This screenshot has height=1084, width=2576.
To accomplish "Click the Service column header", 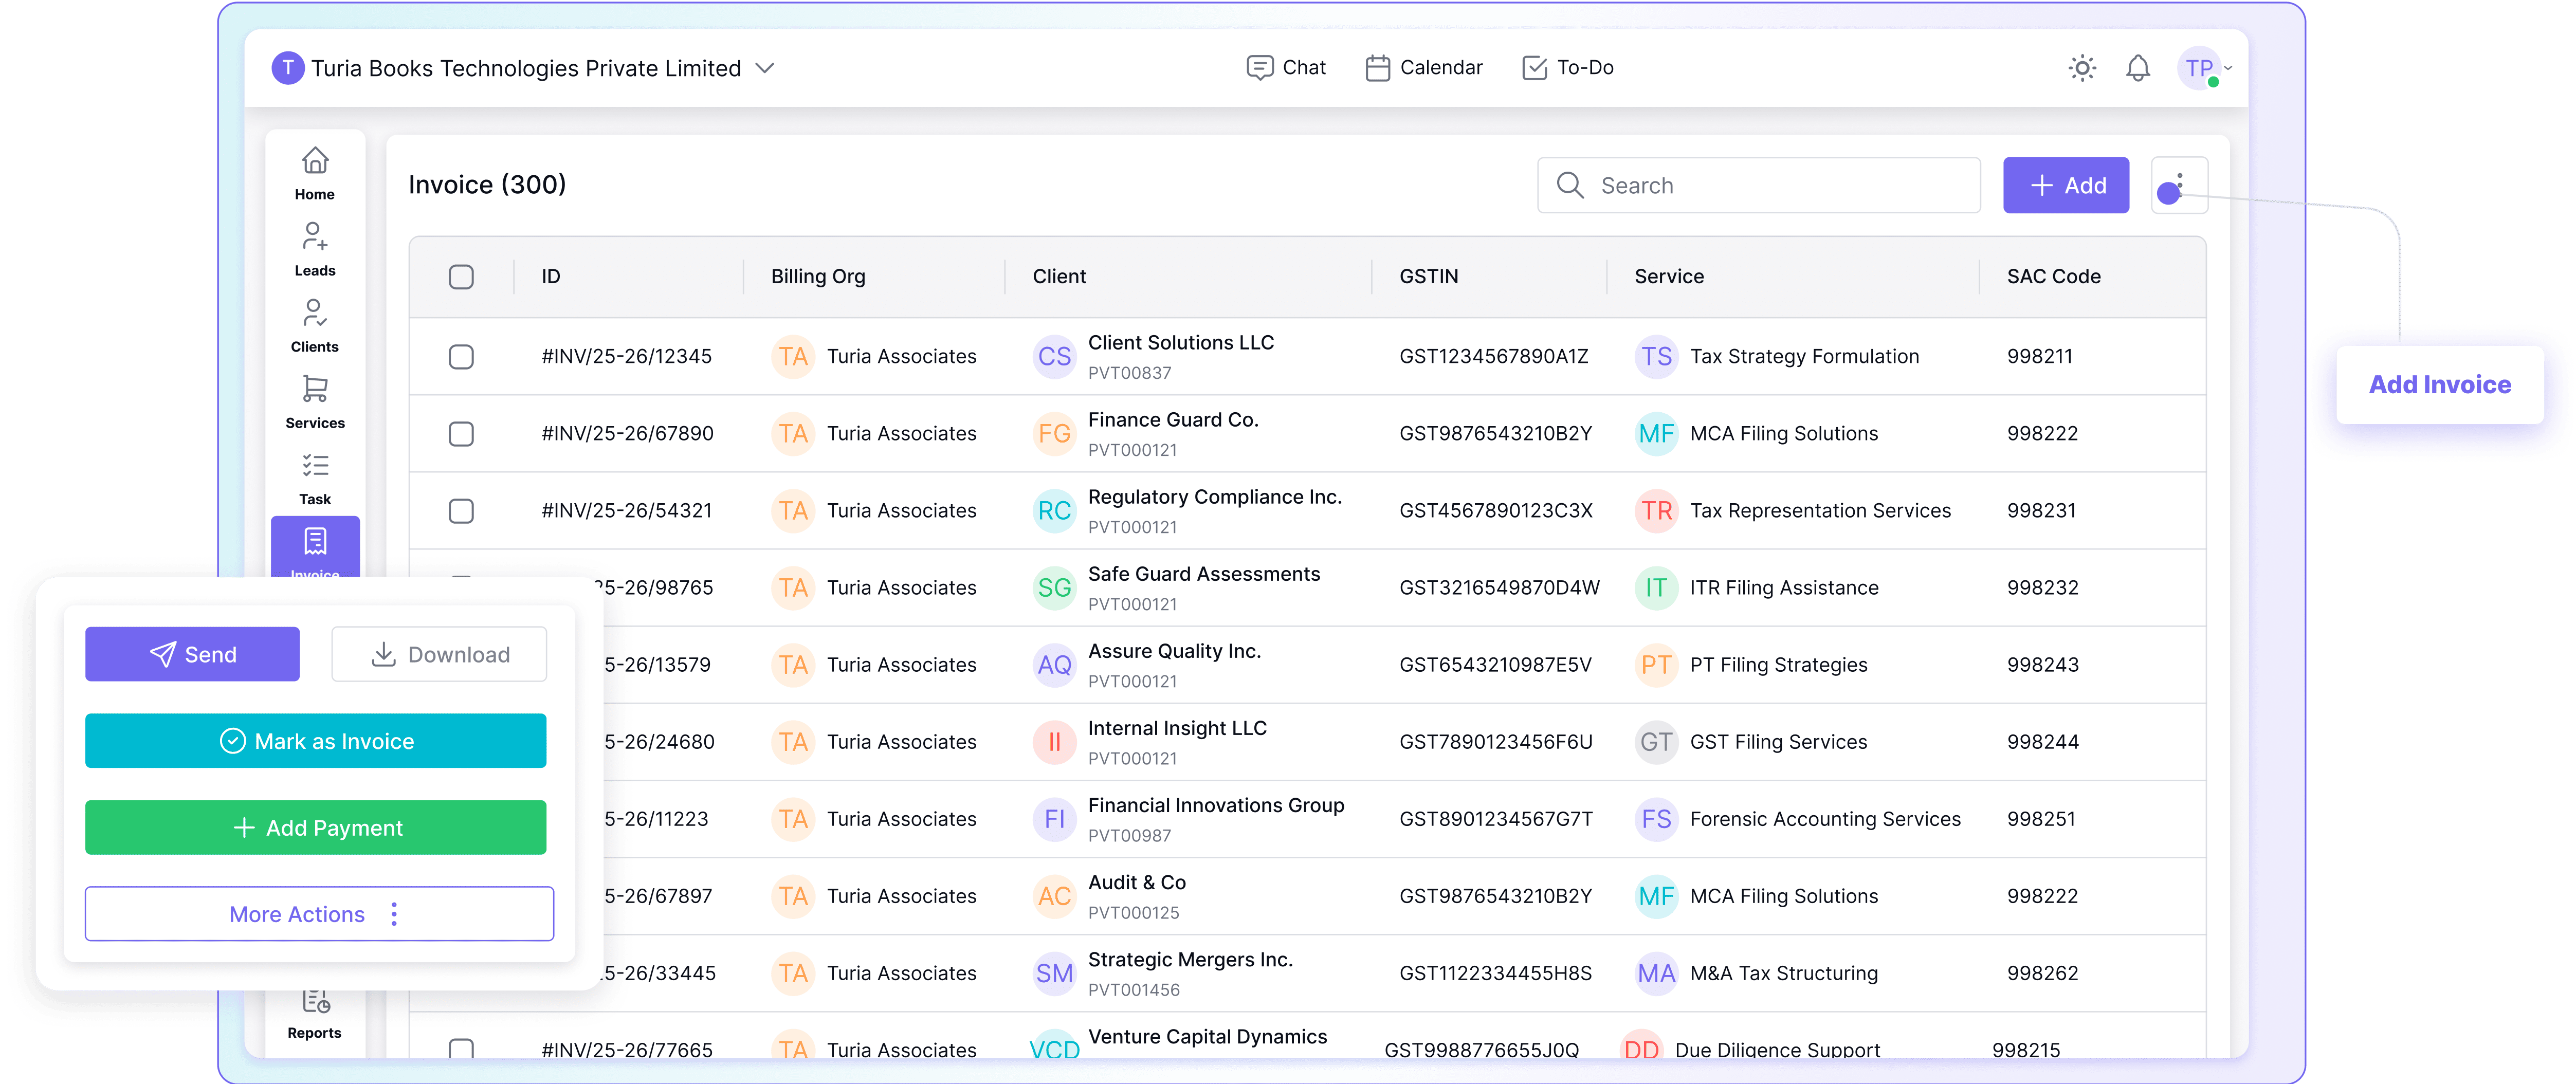I will 1669,276.
